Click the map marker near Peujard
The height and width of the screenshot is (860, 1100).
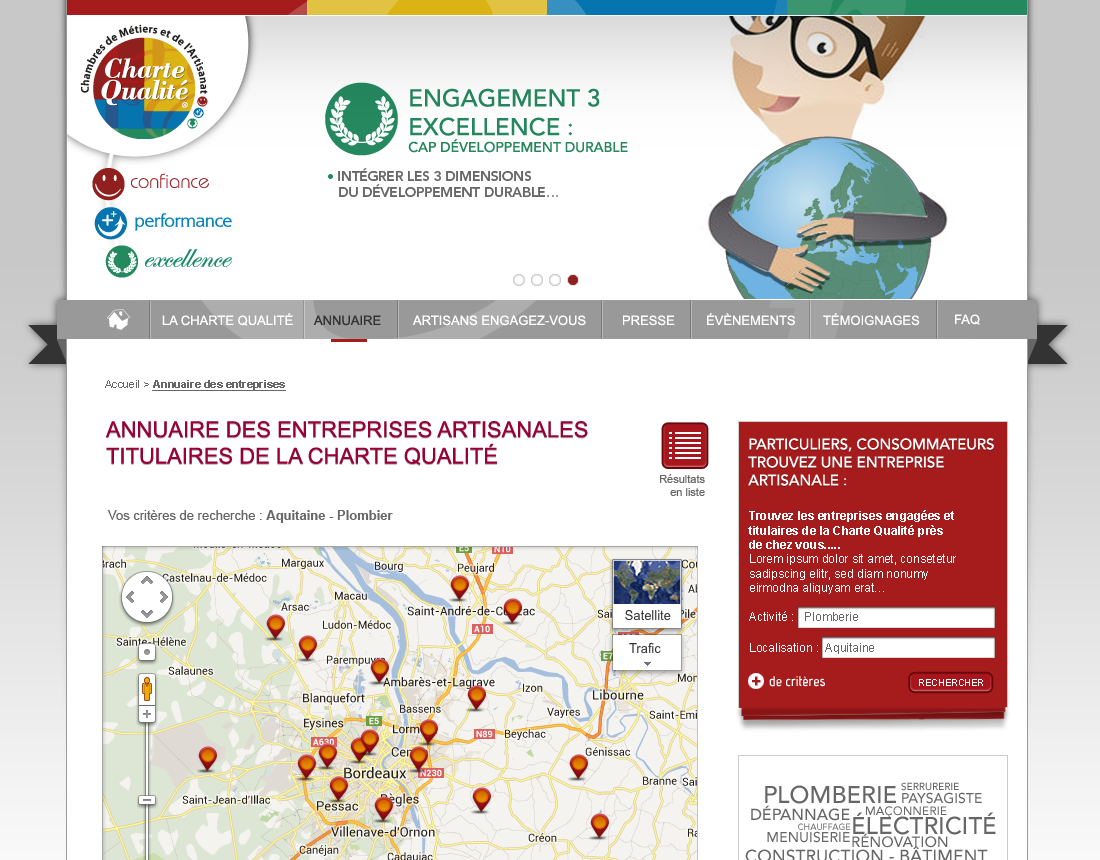(460, 587)
